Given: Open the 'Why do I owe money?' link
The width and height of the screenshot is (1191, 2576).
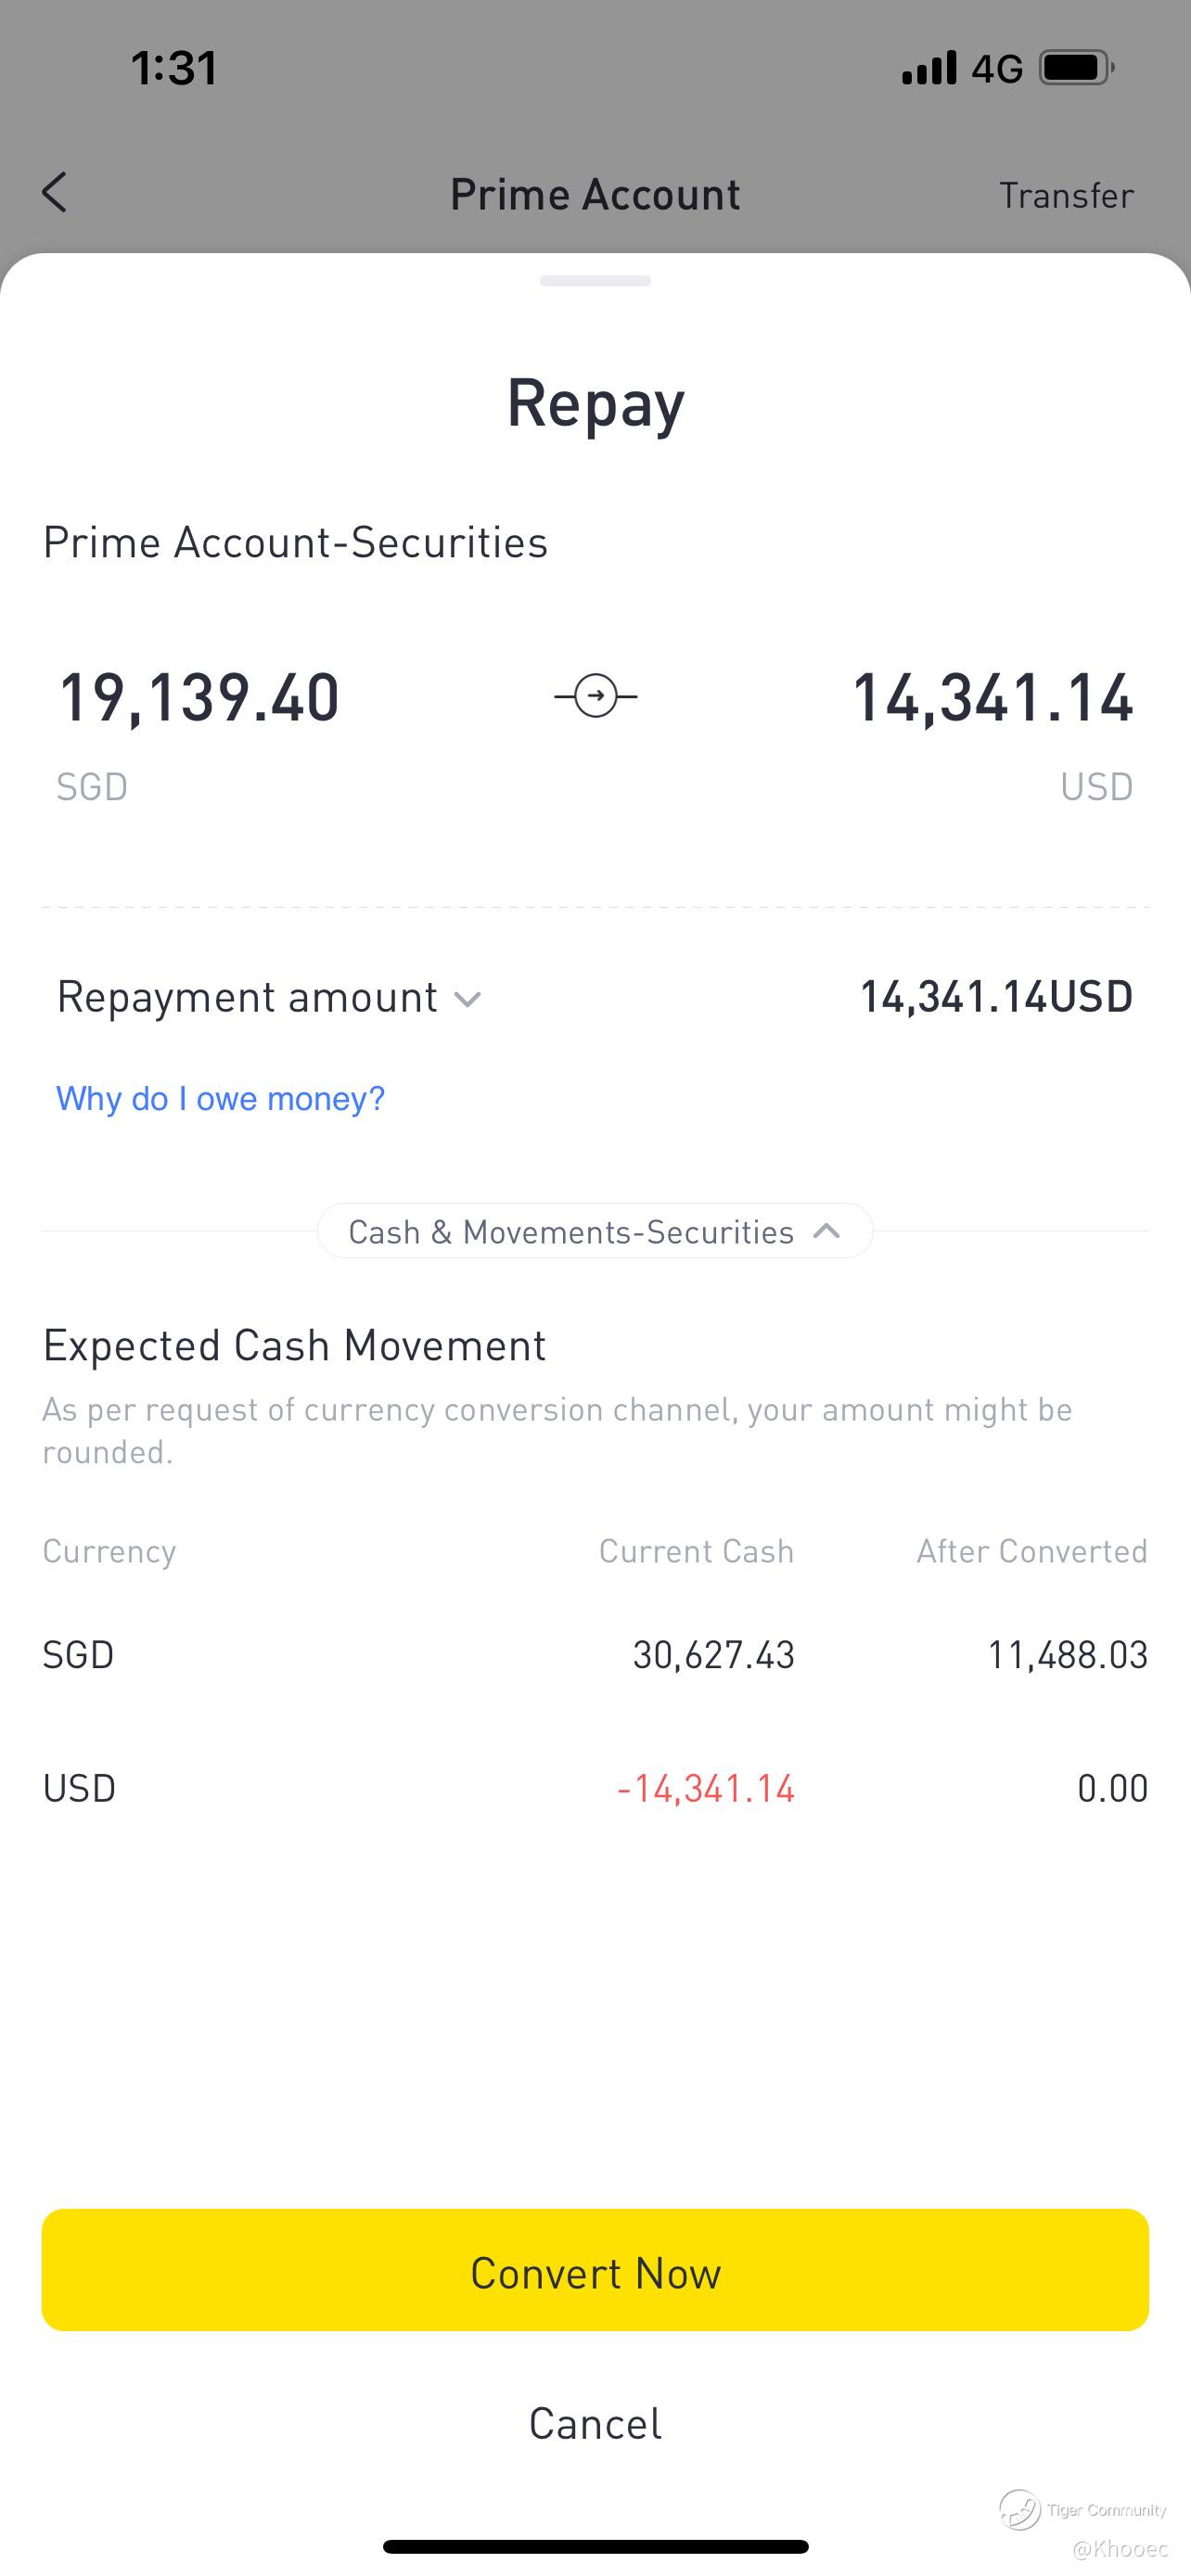Looking at the screenshot, I should [220, 1098].
